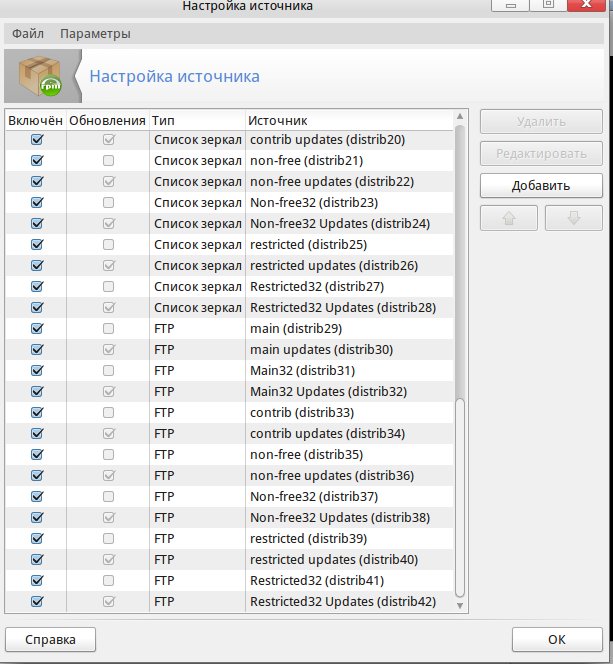Disable Restricted32 Updates (distrib42) source
The width and height of the screenshot is (613, 664).
click(37, 601)
